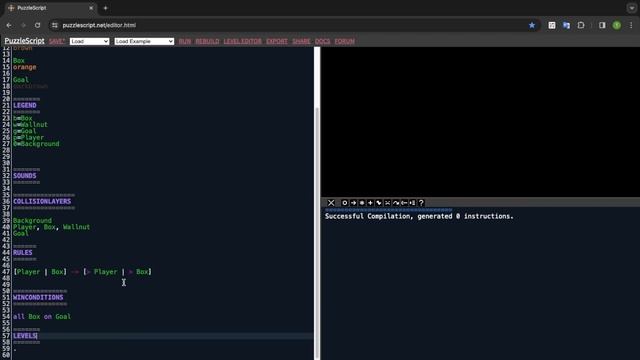Click 'b=Box' legend line
Screen dimensions: 640x360
click(23, 118)
